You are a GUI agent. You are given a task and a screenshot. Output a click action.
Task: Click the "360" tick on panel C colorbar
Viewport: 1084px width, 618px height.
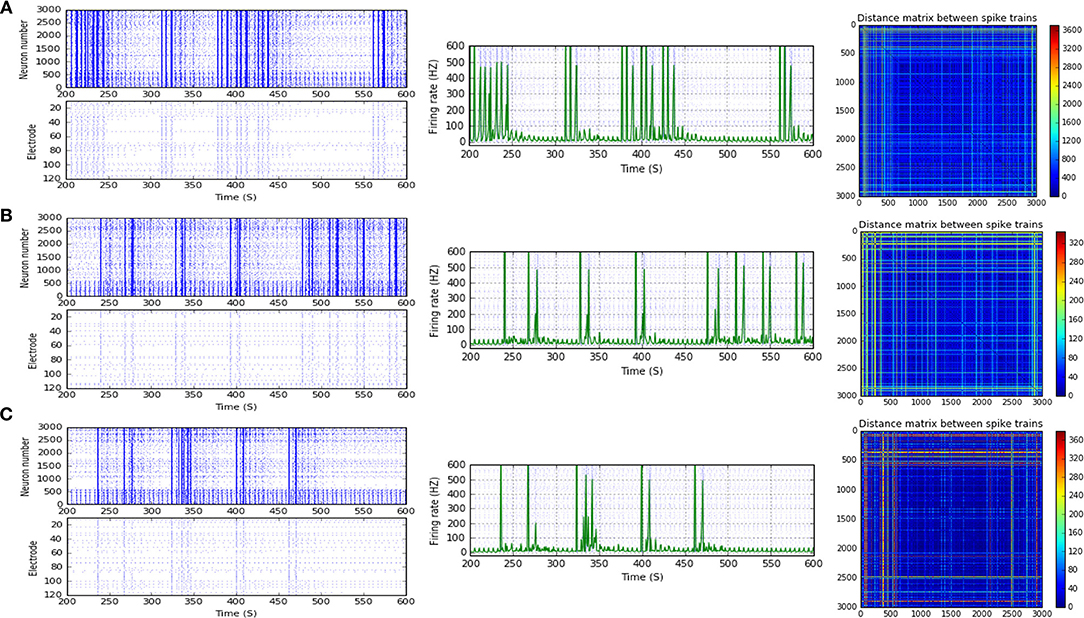(x=1075, y=438)
